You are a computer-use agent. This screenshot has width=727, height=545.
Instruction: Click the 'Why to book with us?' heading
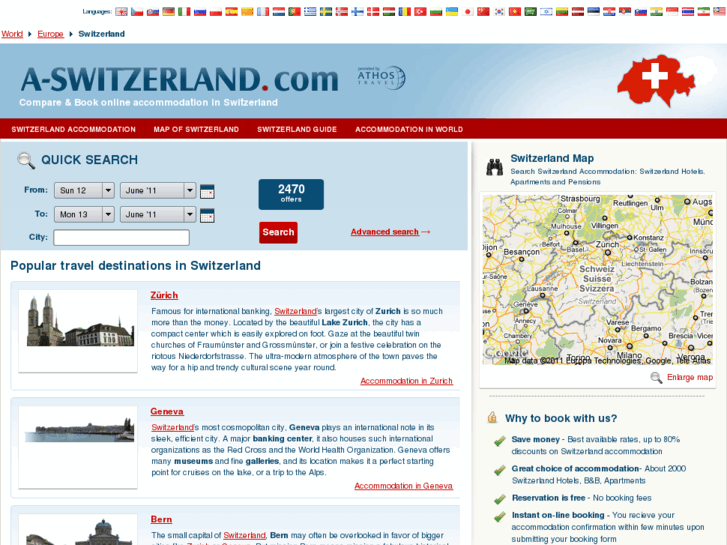[561, 418]
